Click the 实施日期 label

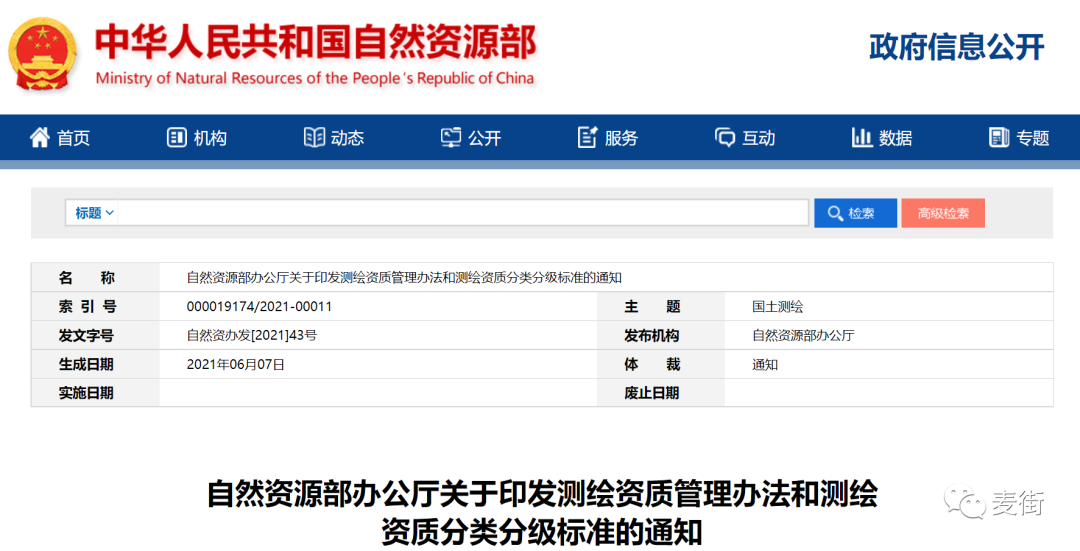pyautogui.click(x=85, y=393)
